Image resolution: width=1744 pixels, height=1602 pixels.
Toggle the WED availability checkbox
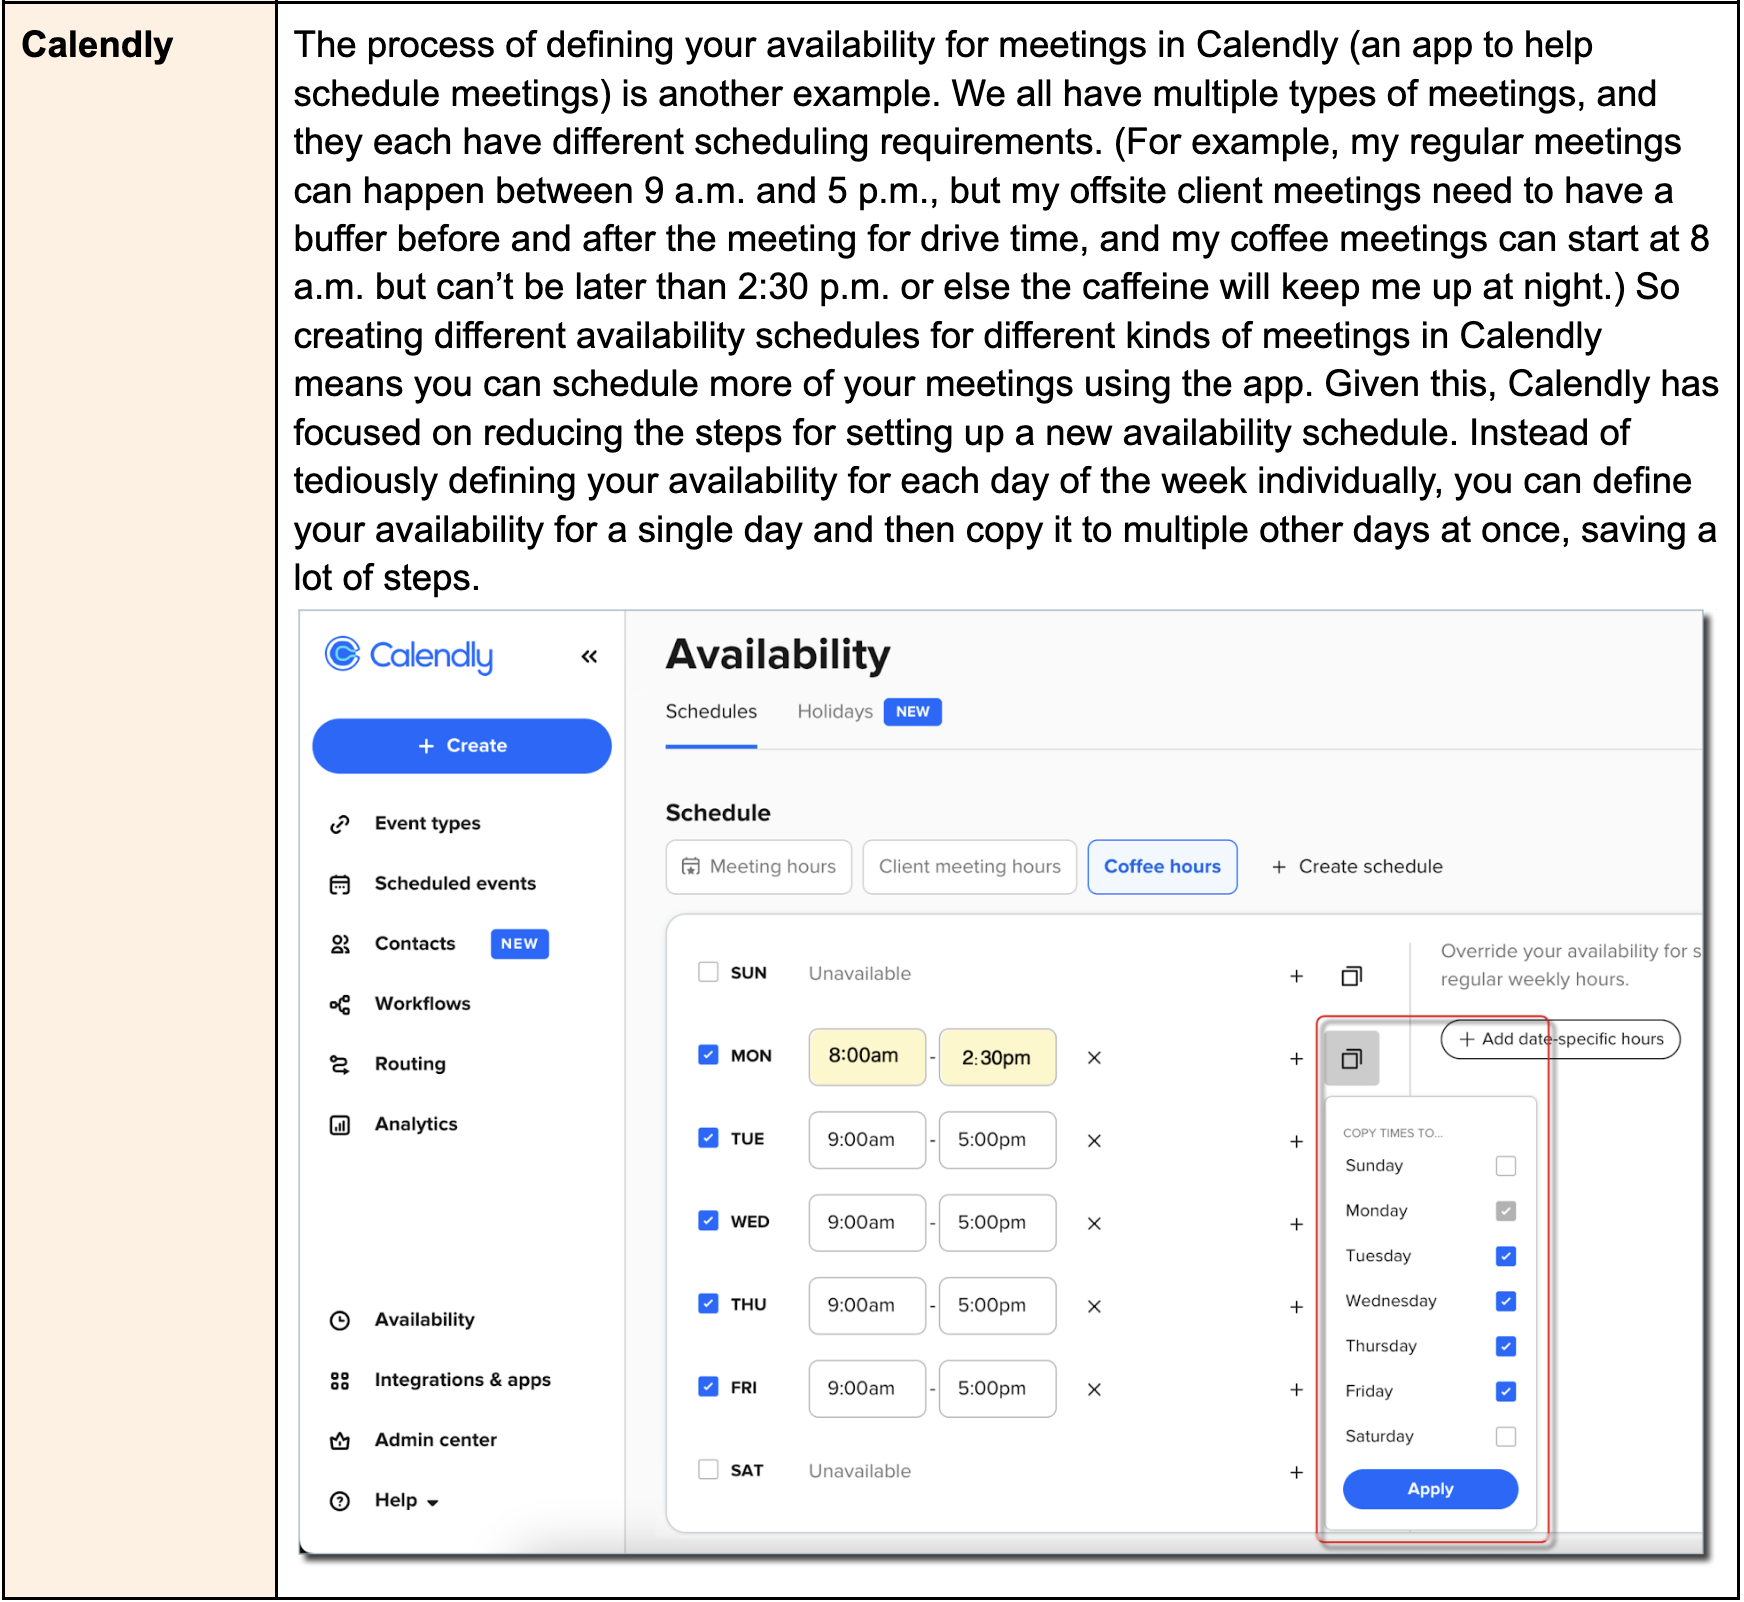tap(708, 1221)
